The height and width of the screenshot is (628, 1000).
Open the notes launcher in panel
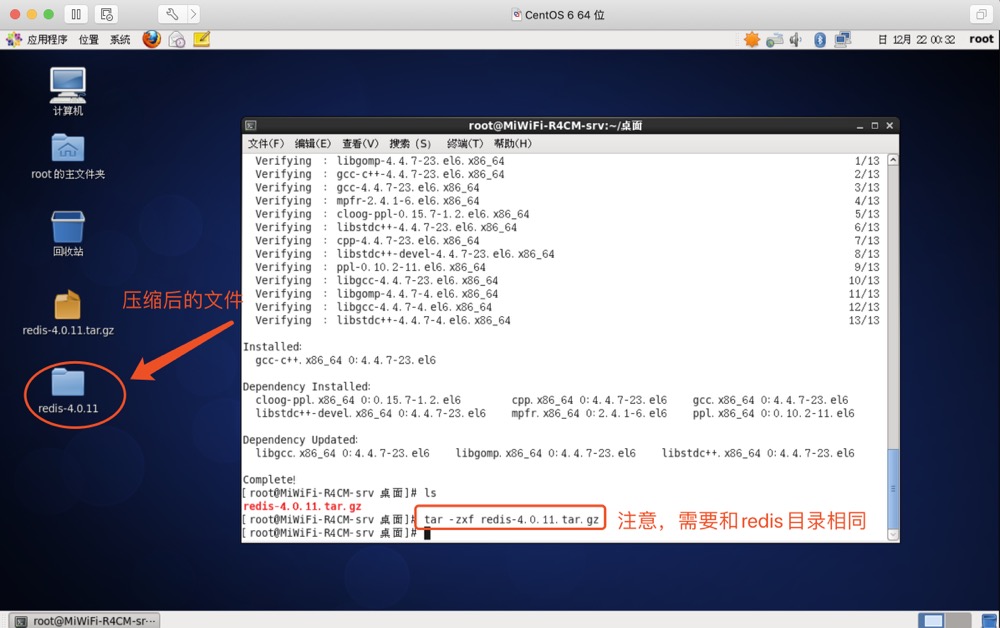[x=201, y=39]
